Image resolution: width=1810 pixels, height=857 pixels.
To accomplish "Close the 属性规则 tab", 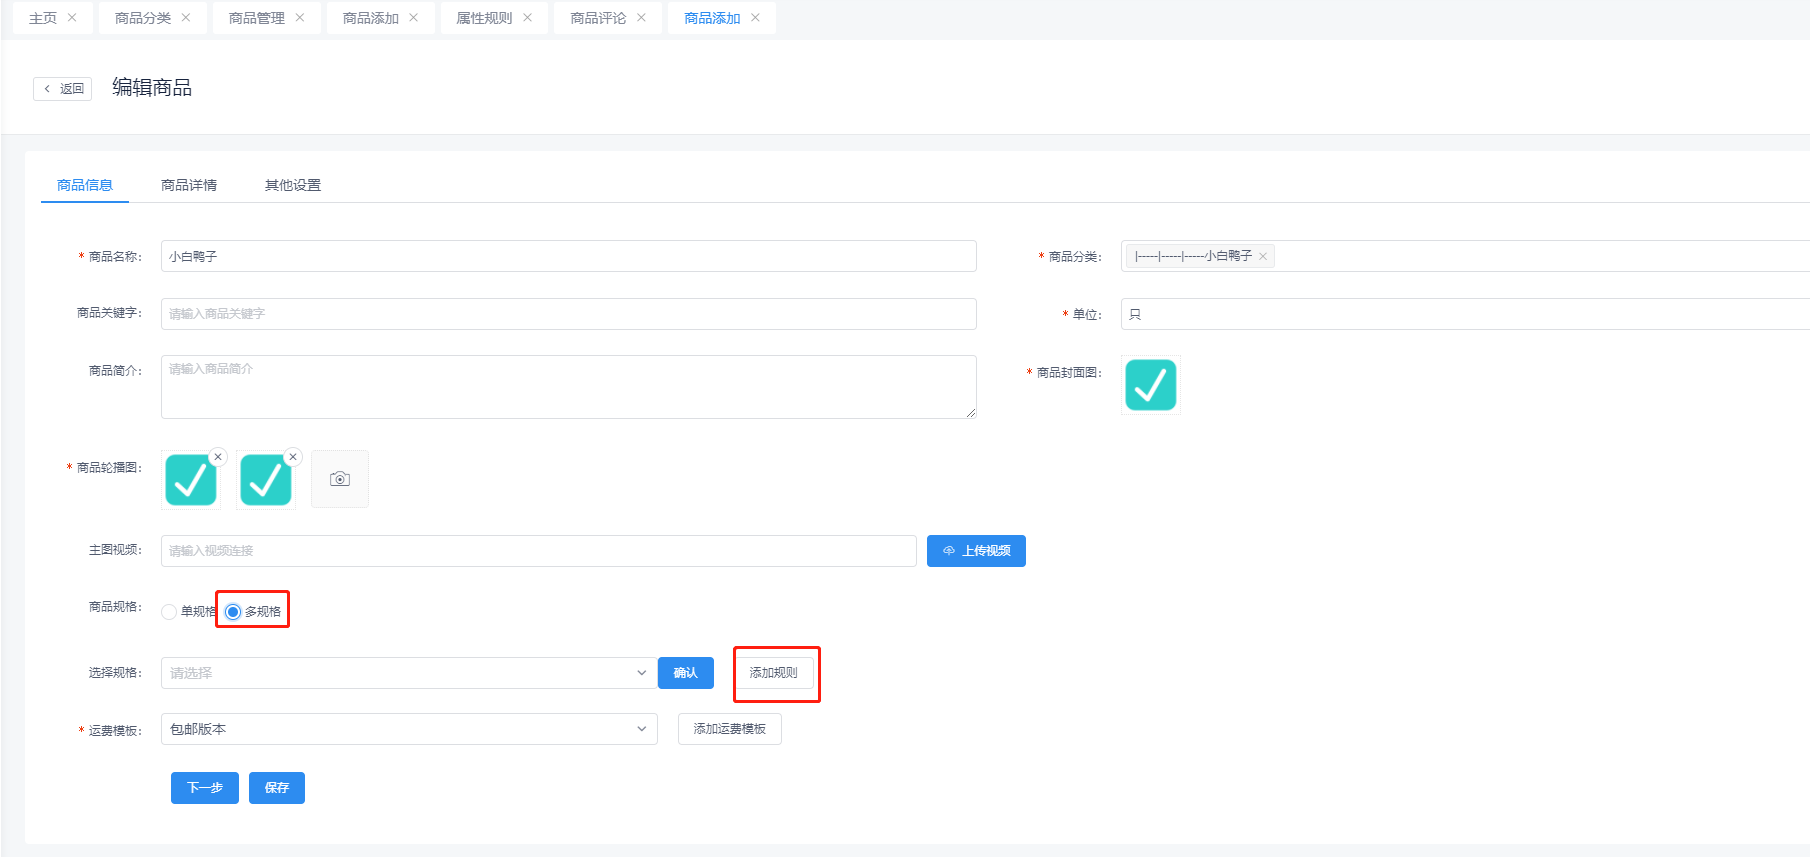I will click(527, 18).
